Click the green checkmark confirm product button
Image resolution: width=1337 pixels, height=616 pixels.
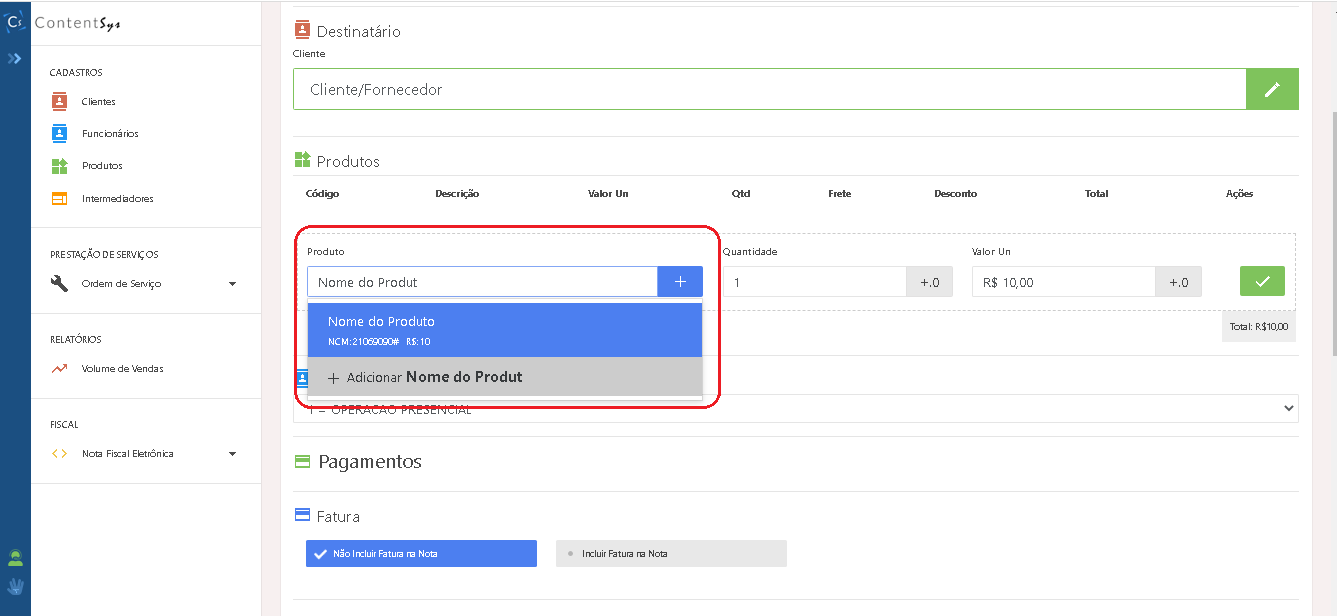[x=1262, y=282]
